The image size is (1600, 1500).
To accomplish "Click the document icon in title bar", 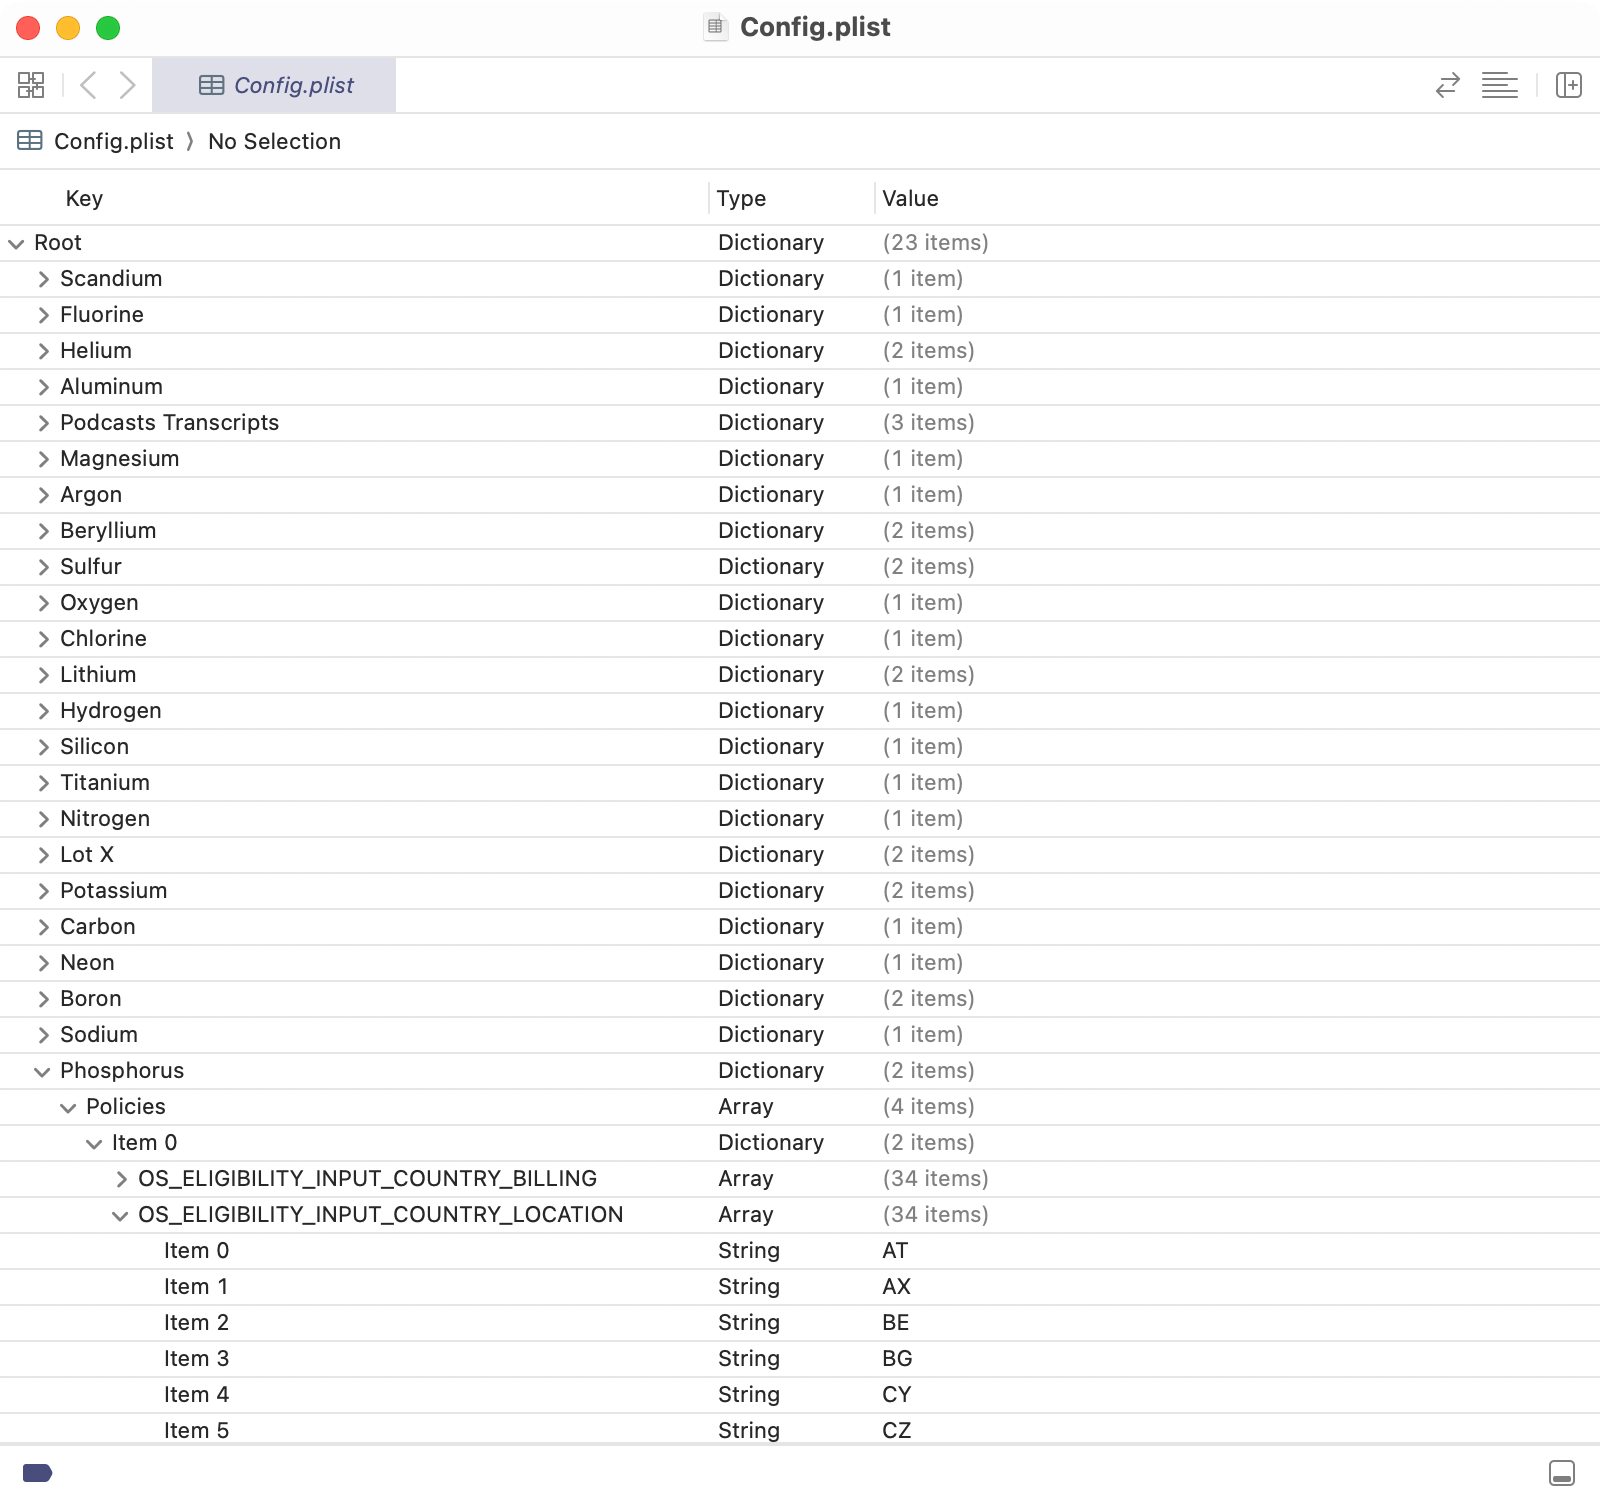I will click(715, 27).
